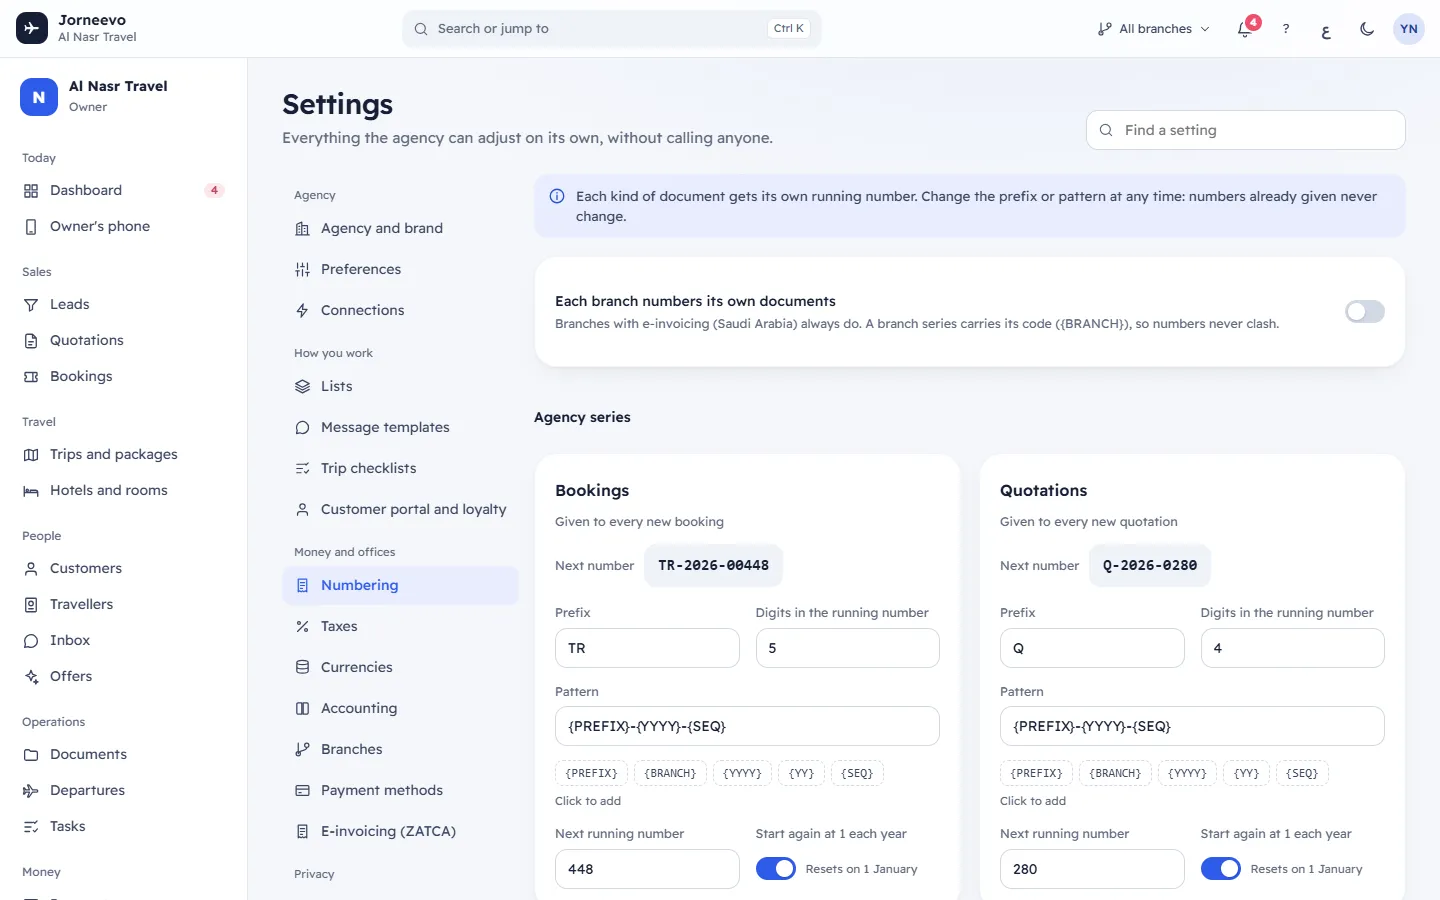Click Quotations Digits in running number field
The height and width of the screenshot is (900, 1440).
tap(1292, 648)
